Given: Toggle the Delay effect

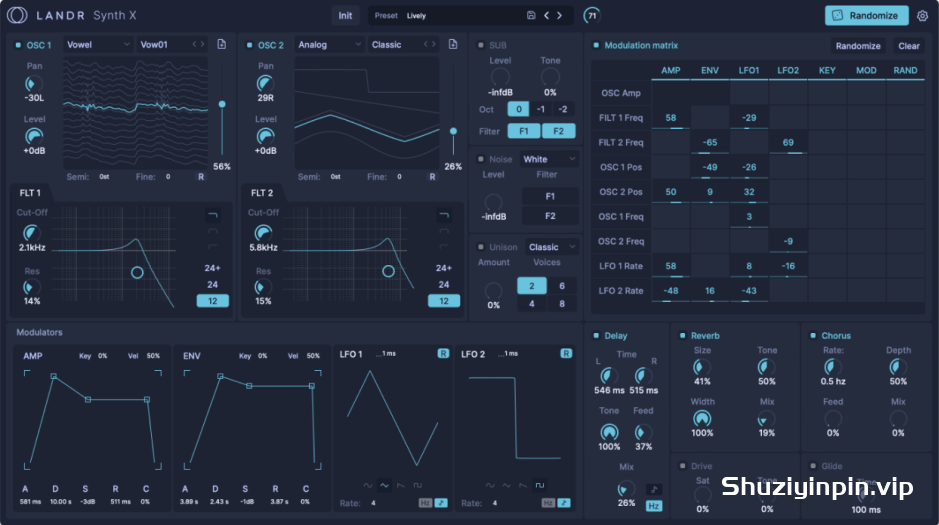Looking at the screenshot, I should click(596, 336).
